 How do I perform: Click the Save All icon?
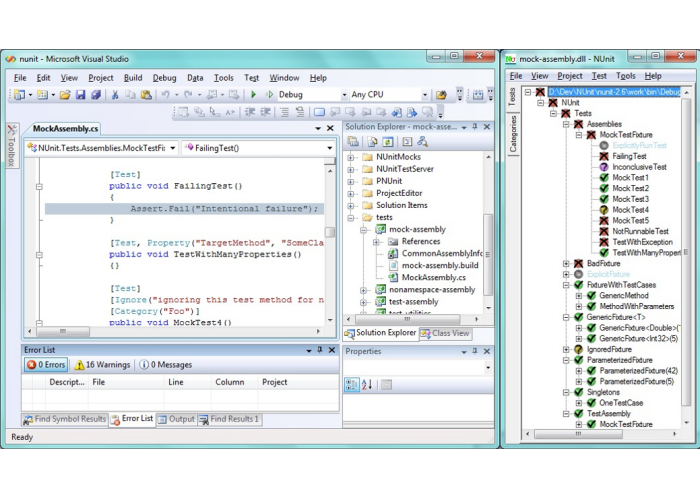pyautogui.click(x=96, y=95)
